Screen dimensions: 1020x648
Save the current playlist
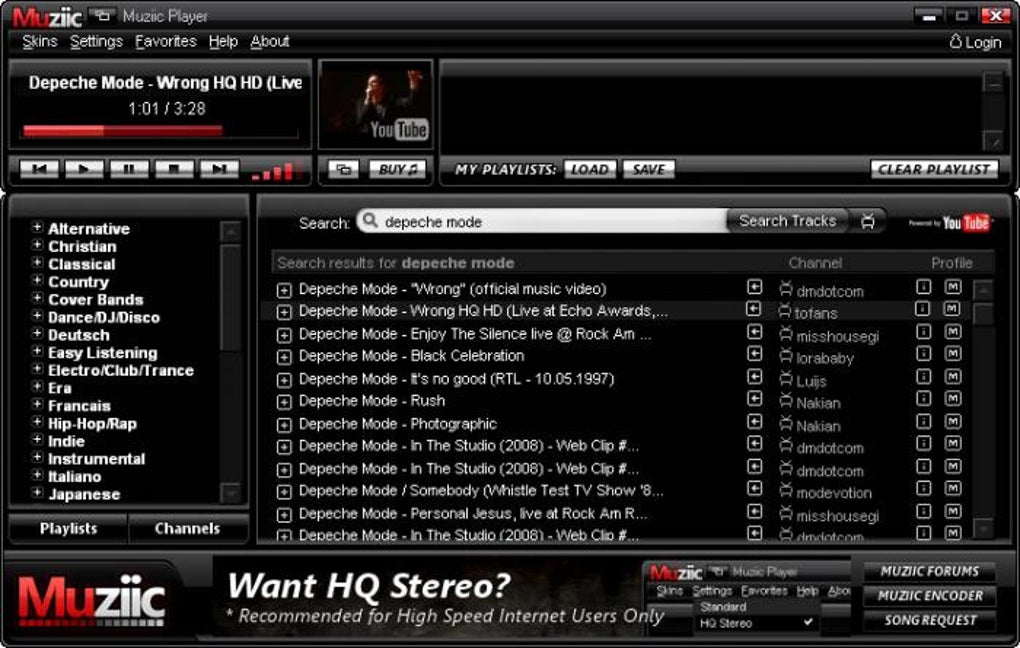(x=649, y=170)
